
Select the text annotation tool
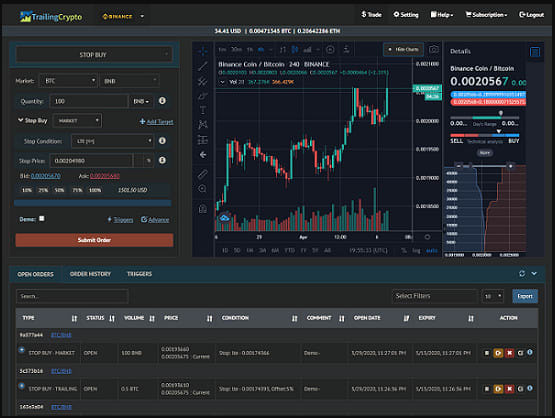[202, 110]
